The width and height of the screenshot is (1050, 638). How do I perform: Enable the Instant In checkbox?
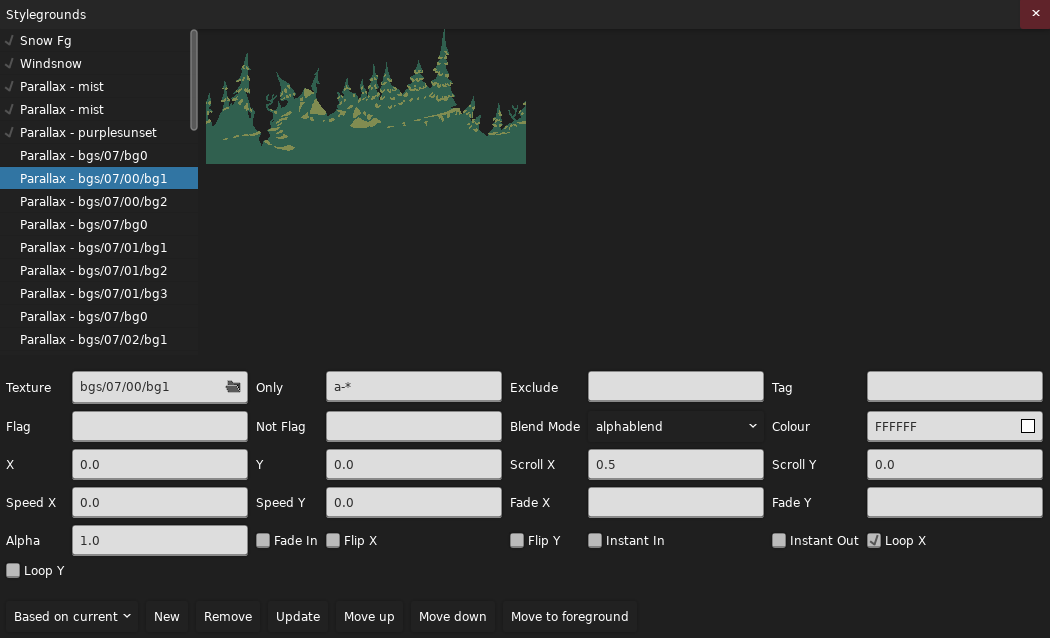(x=595, y=540)
